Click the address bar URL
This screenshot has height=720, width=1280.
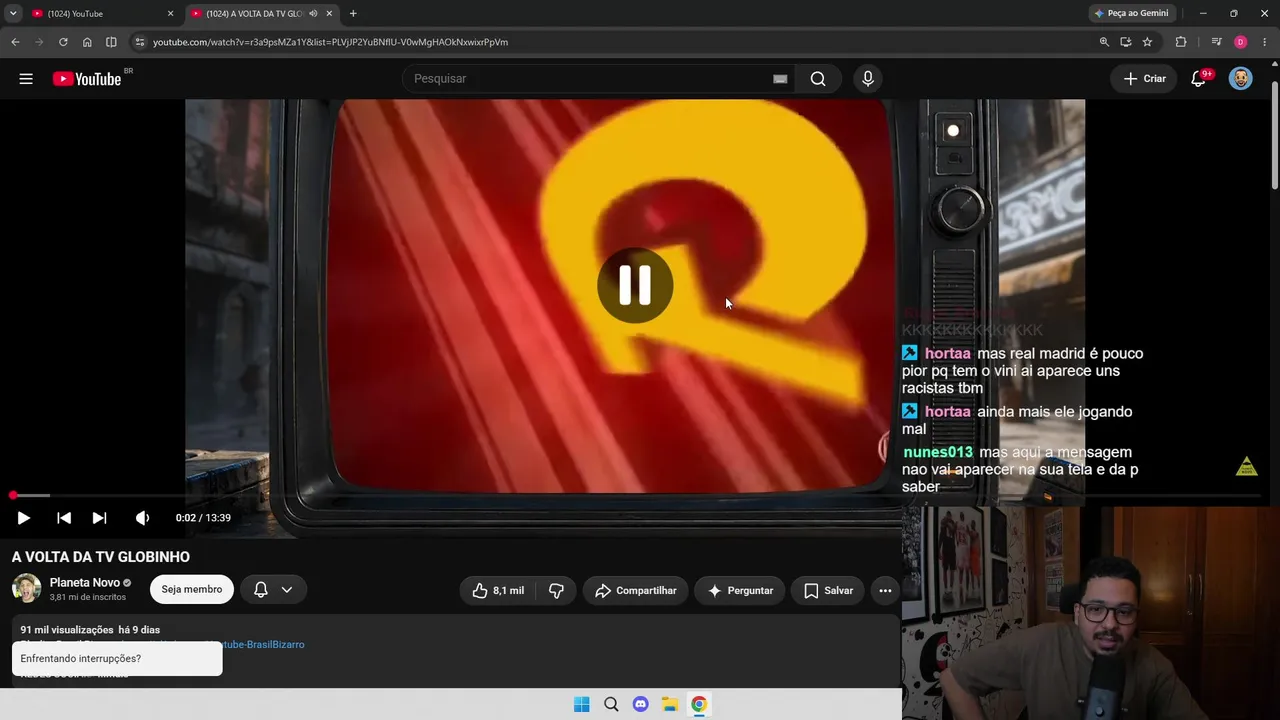click(330, 42)
